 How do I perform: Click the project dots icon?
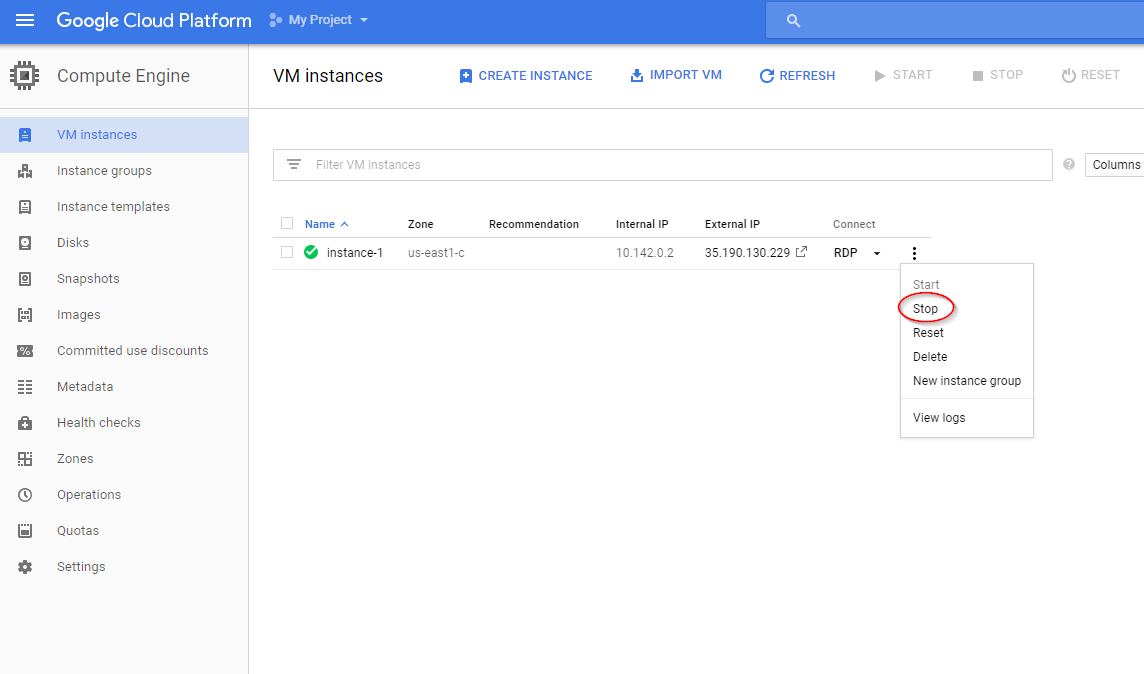(x=275, y=20)
